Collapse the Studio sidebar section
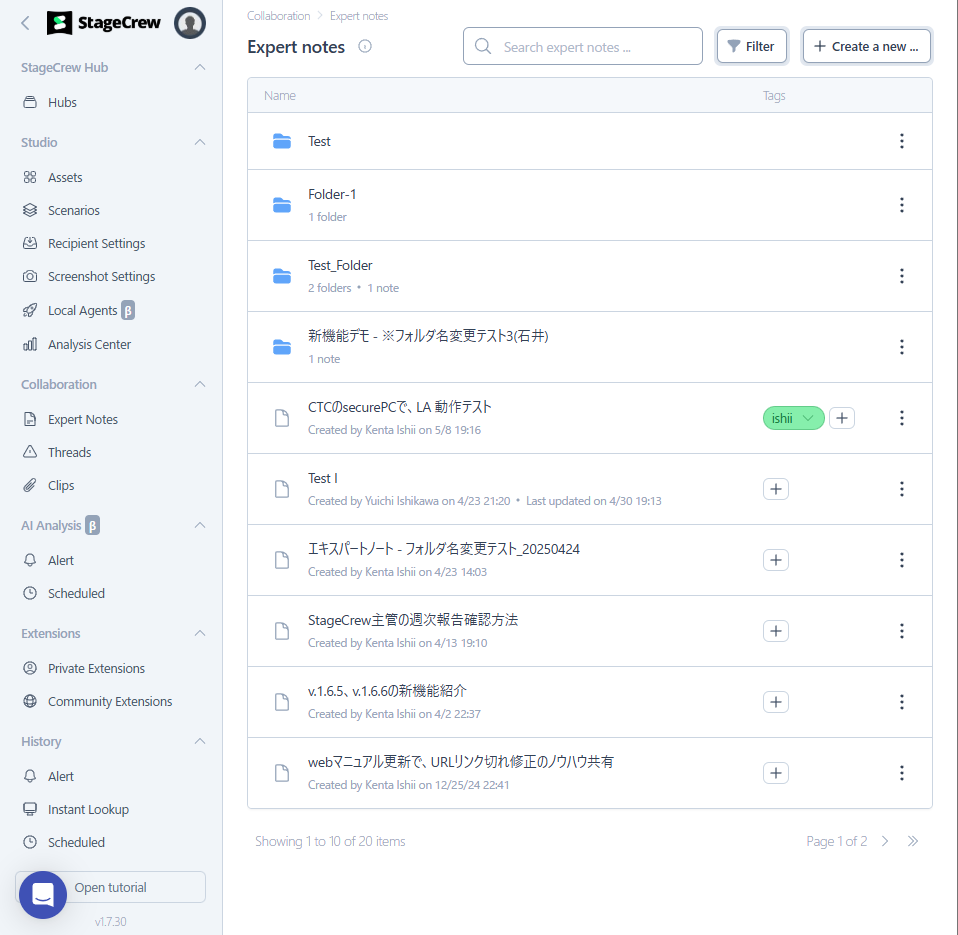This screenshot has height=935, width=958. pyautogui.click(x=200, y=142)
